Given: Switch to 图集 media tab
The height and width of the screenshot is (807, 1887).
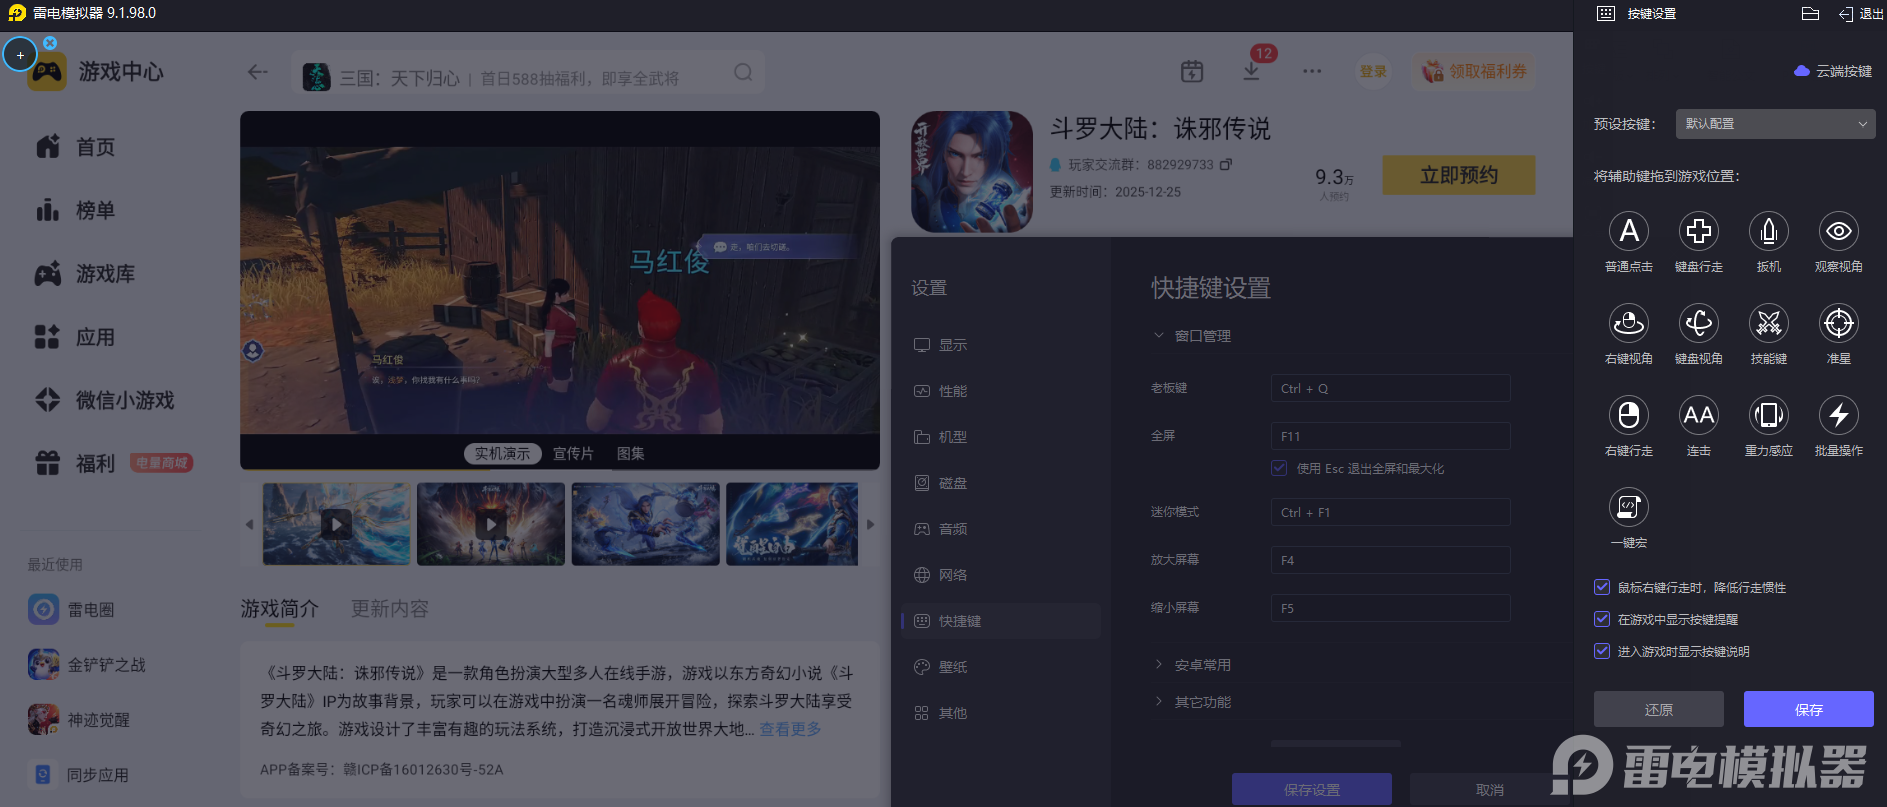Looking at the screenshot, I should point(630,454).
